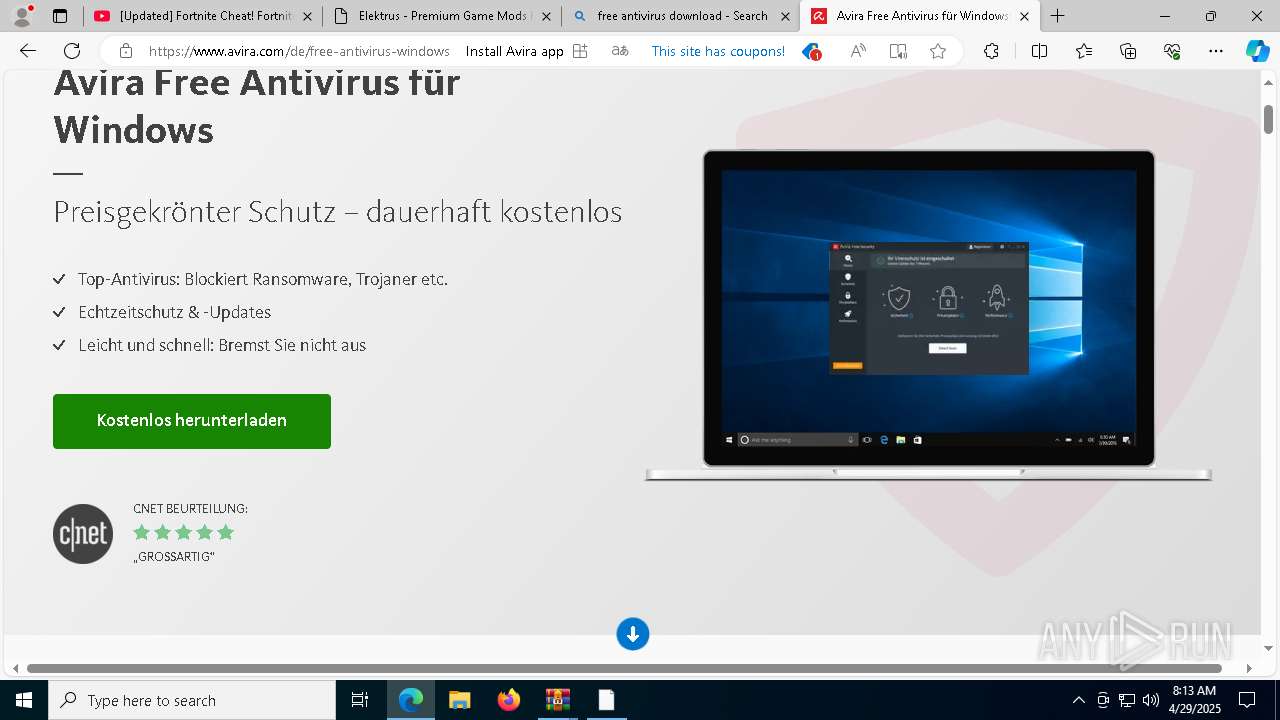Open the Windows Start menu

(24, 700)
